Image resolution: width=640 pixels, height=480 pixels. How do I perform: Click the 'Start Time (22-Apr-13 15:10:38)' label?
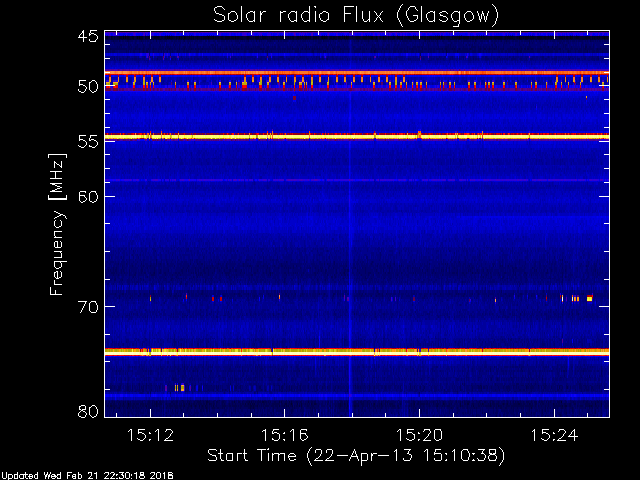[x=356, y=455]
